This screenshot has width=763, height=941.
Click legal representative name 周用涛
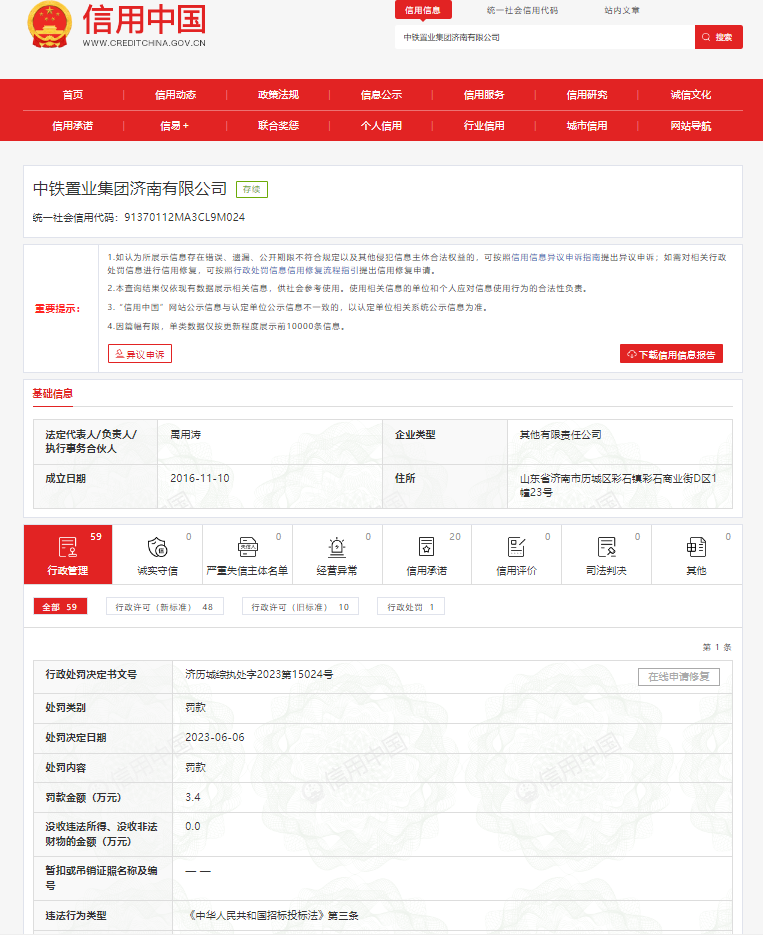185,434
